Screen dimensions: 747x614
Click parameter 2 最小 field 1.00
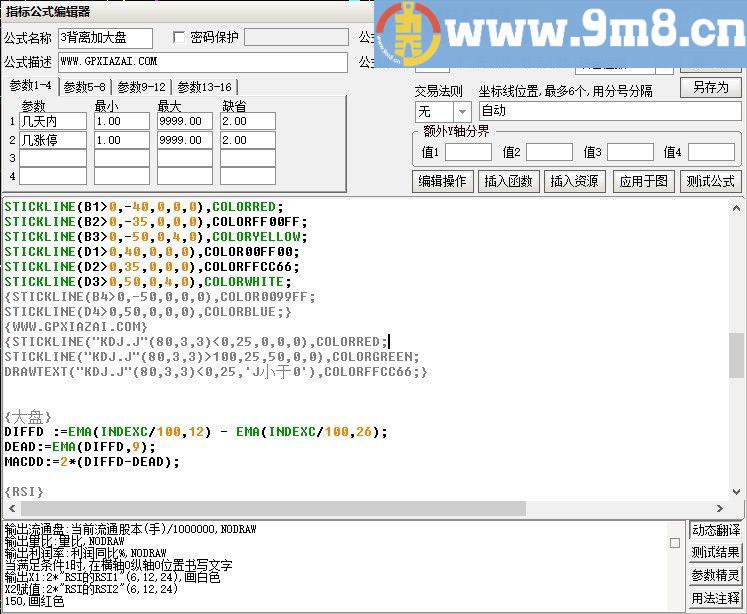(122, 140)
